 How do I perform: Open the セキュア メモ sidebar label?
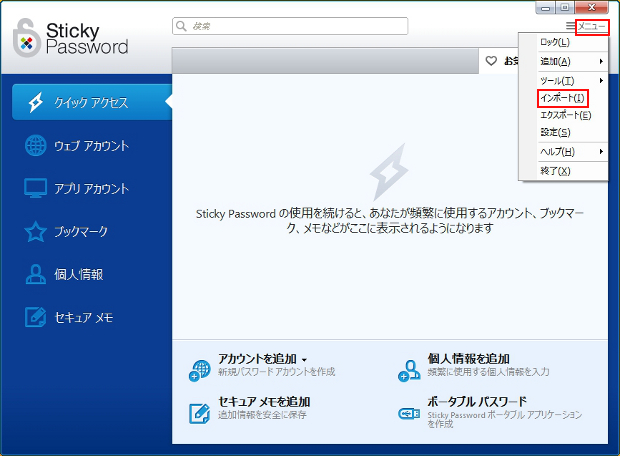[x=84, y=317]
